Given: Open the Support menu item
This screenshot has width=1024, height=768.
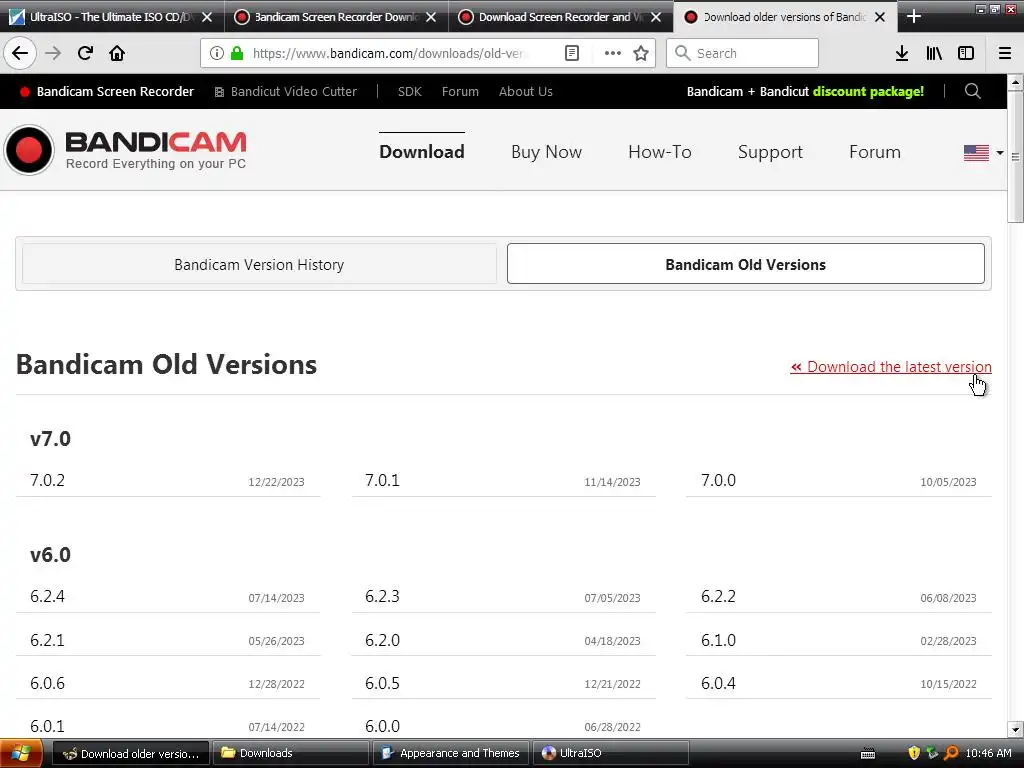Looking at the screenshot, I should tap(770, 152).
